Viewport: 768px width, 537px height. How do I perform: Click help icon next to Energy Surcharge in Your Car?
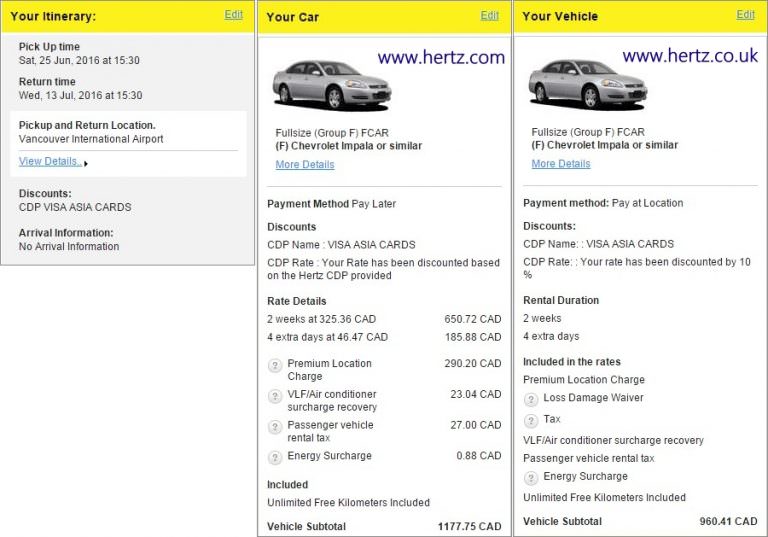[275, 457]
